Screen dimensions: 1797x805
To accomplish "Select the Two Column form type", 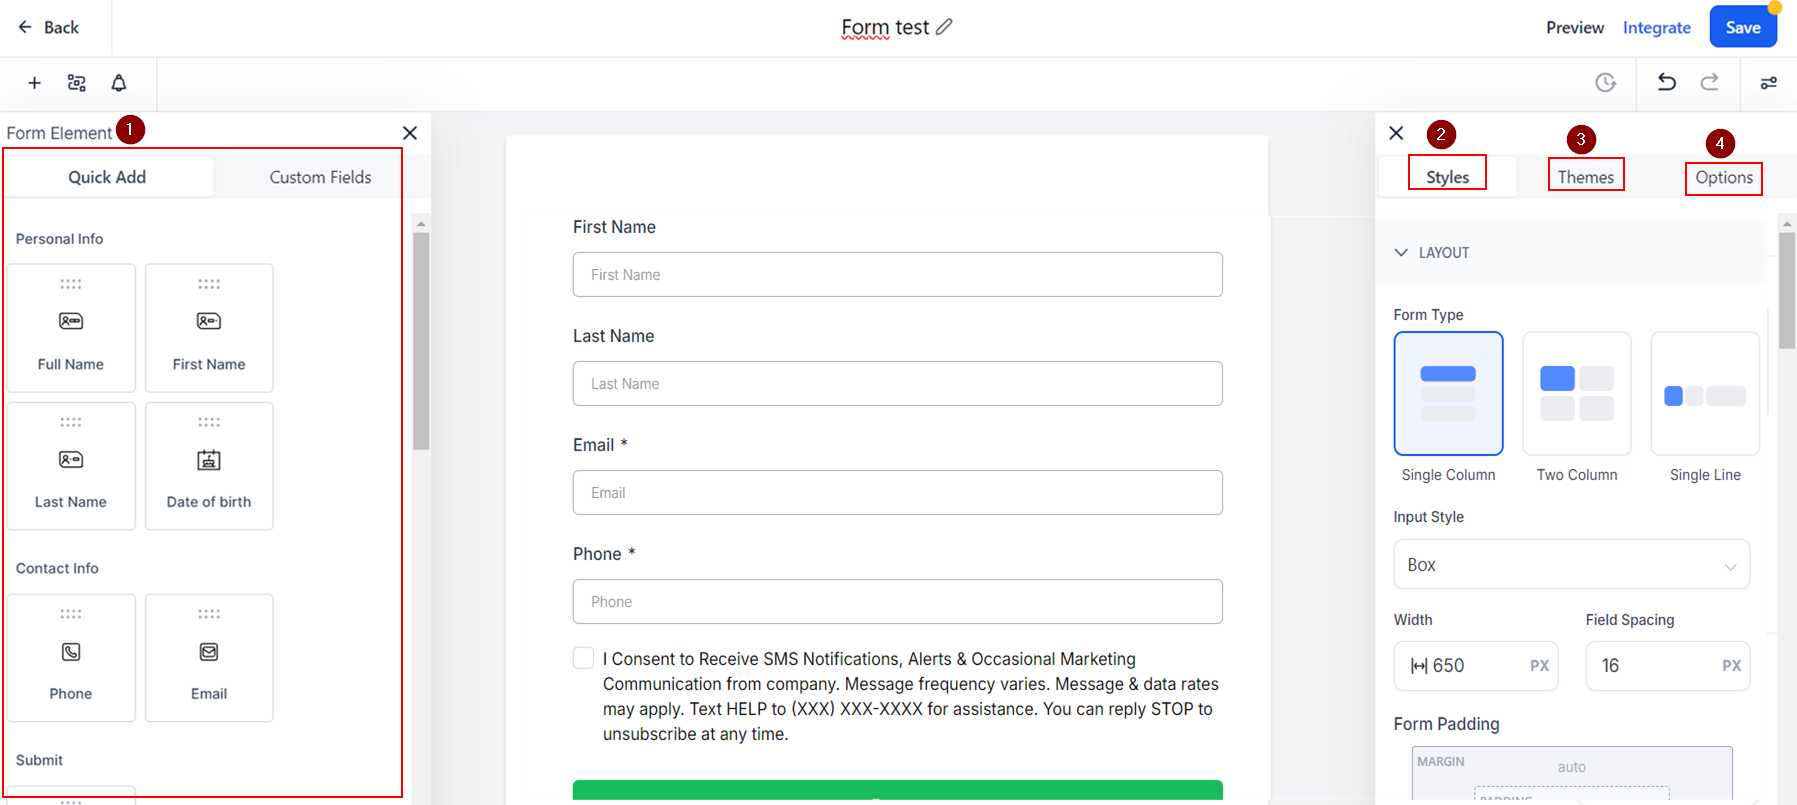I will (1576, 394).
